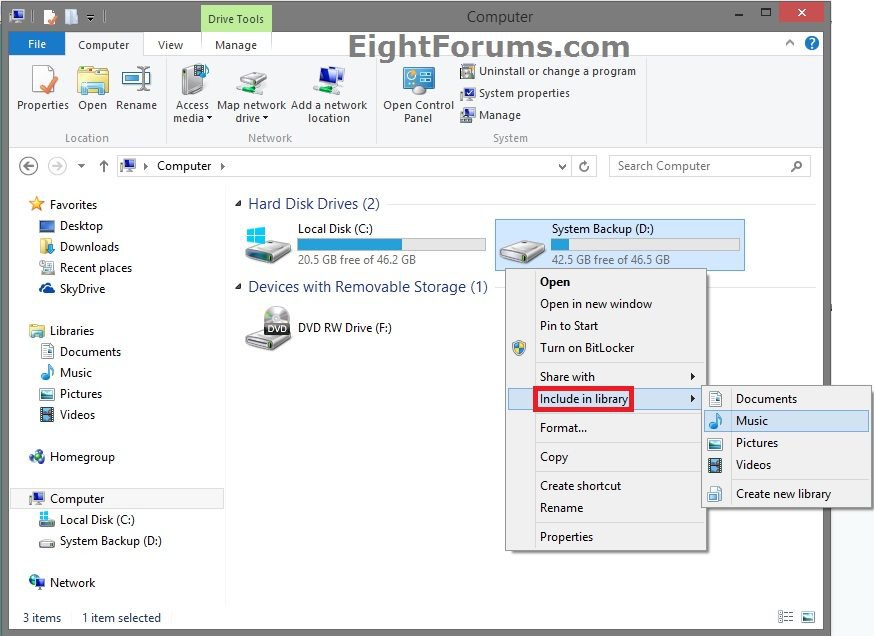This screenshot has height=636, width=874.
Task: Select Libraries in the navigation pane
Action: click(61, 331)
